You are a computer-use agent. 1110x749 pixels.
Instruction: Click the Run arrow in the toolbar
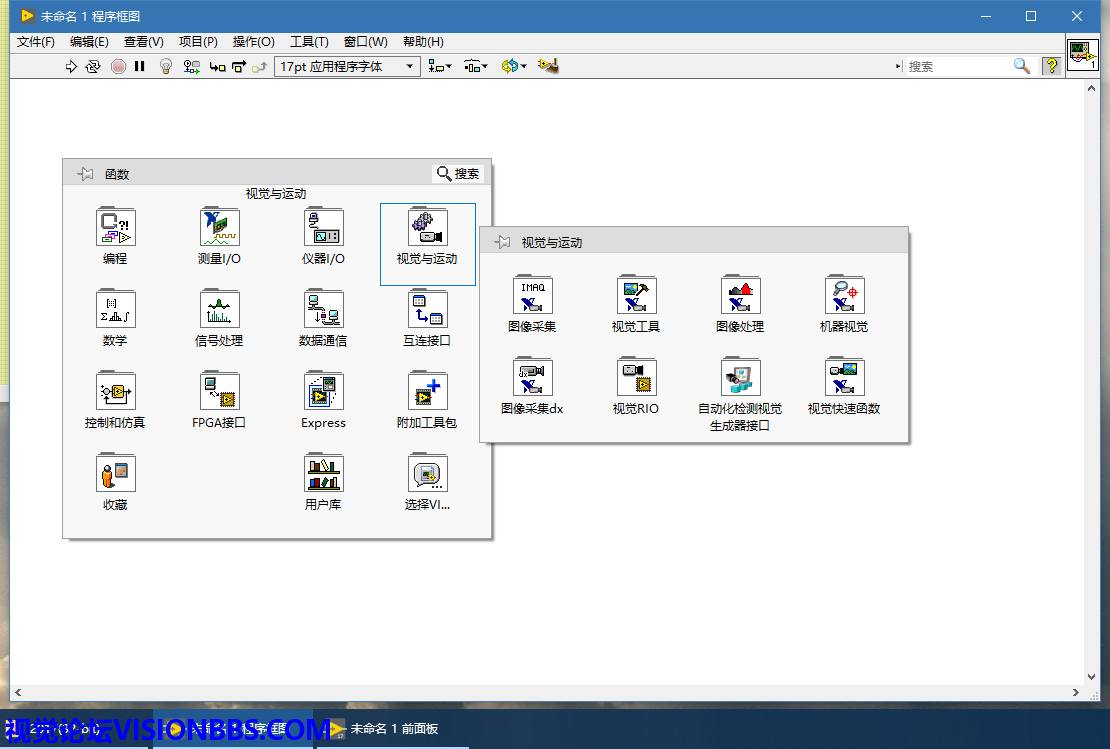[x=71, y=66]
